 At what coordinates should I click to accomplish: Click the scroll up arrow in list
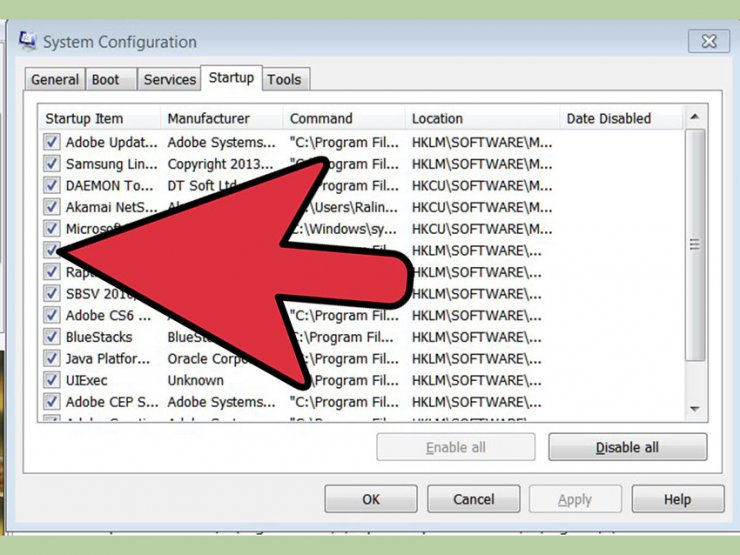click(695, 117)
